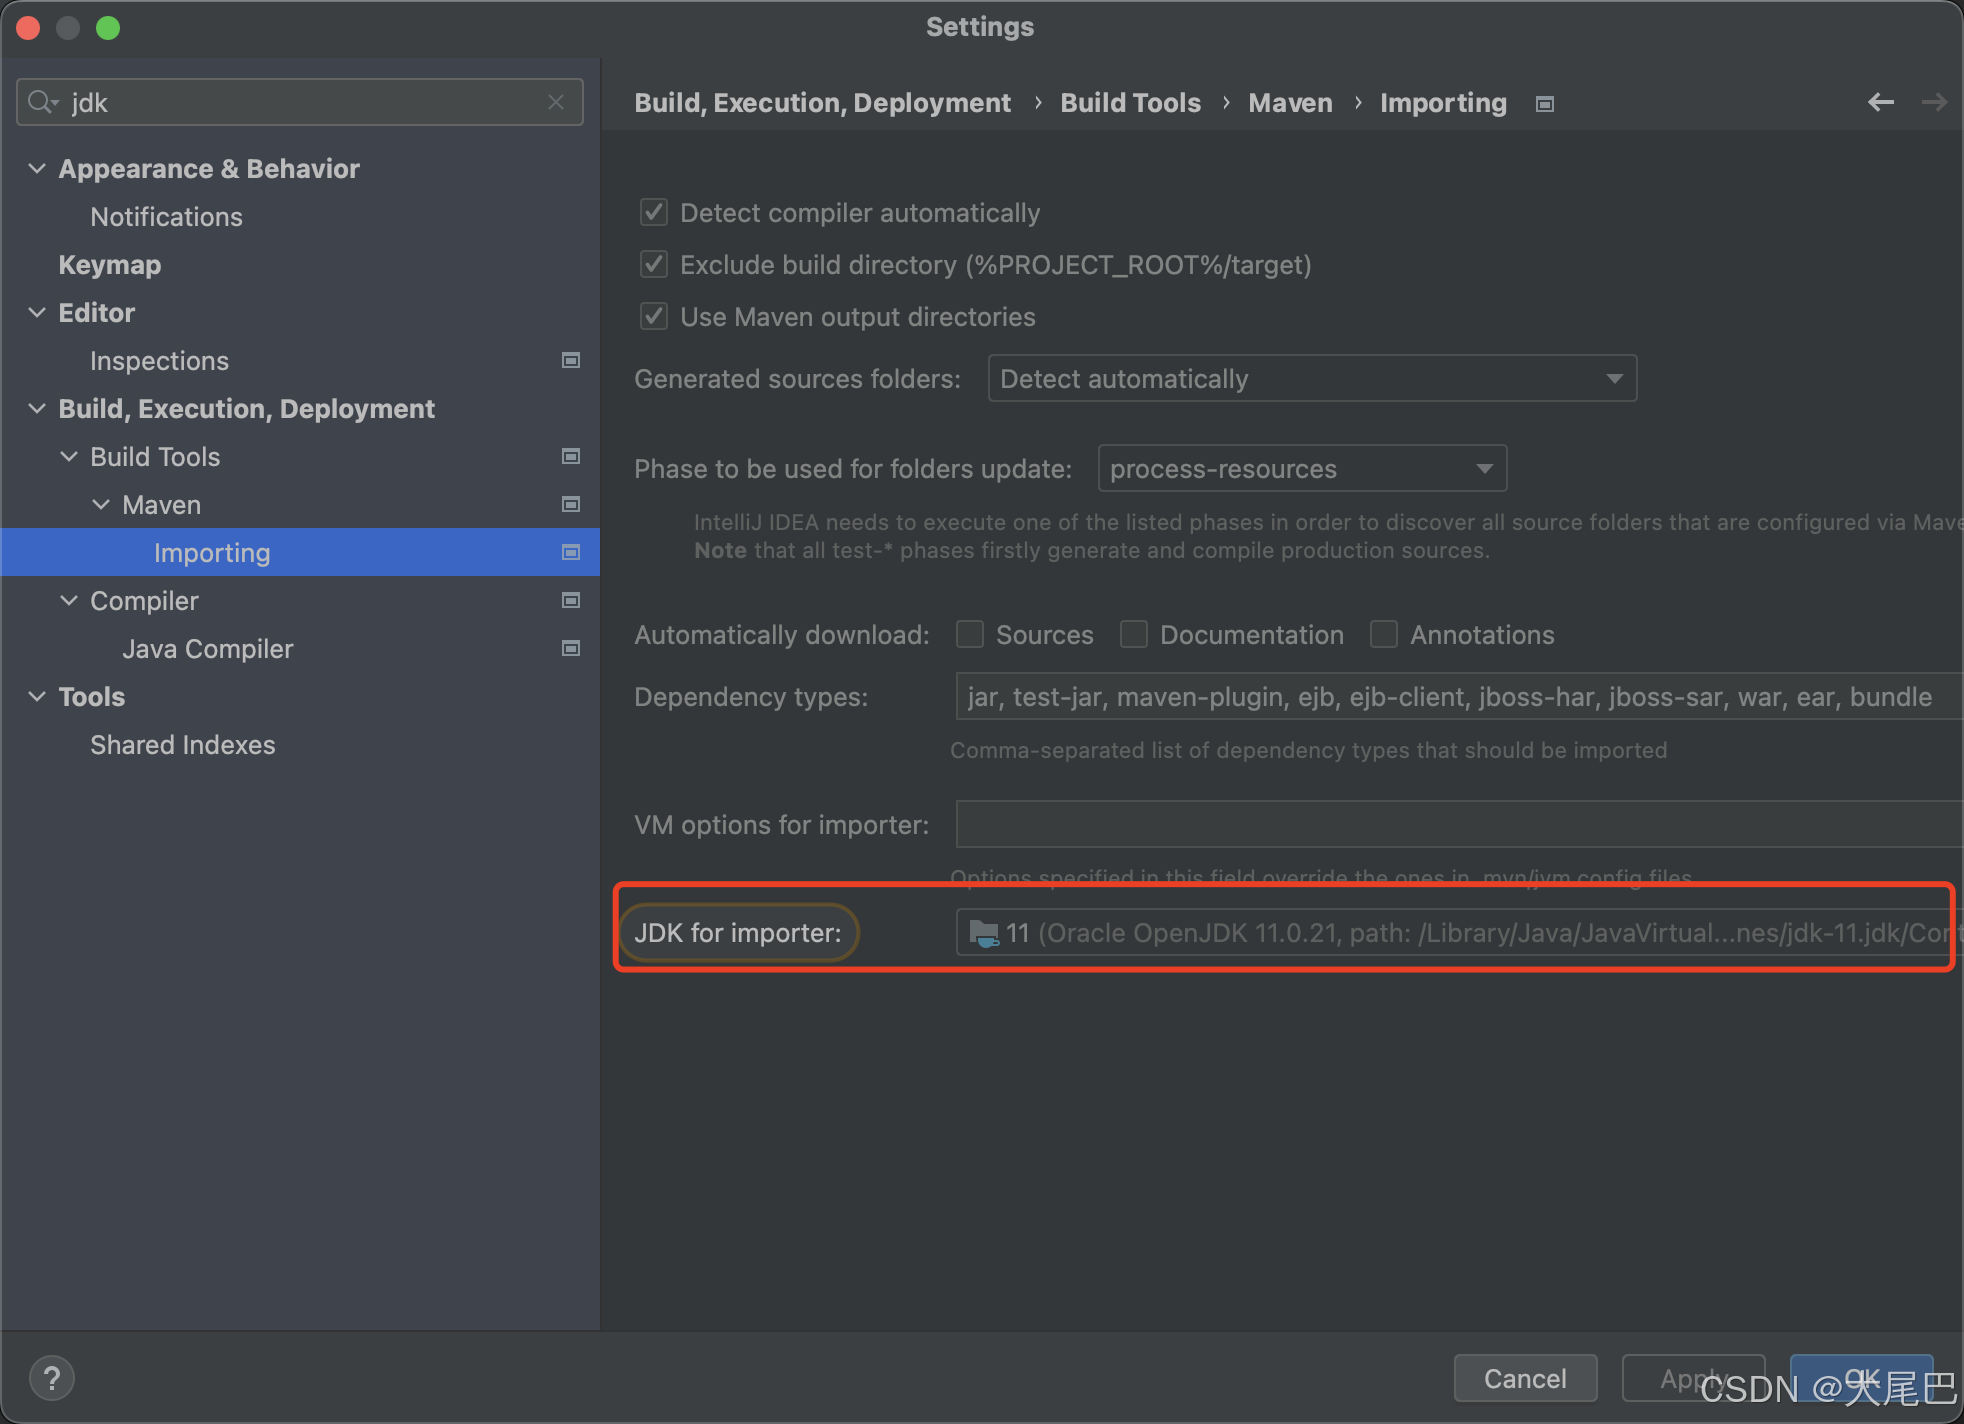Clear the jdk search field

tap(556, 102)
